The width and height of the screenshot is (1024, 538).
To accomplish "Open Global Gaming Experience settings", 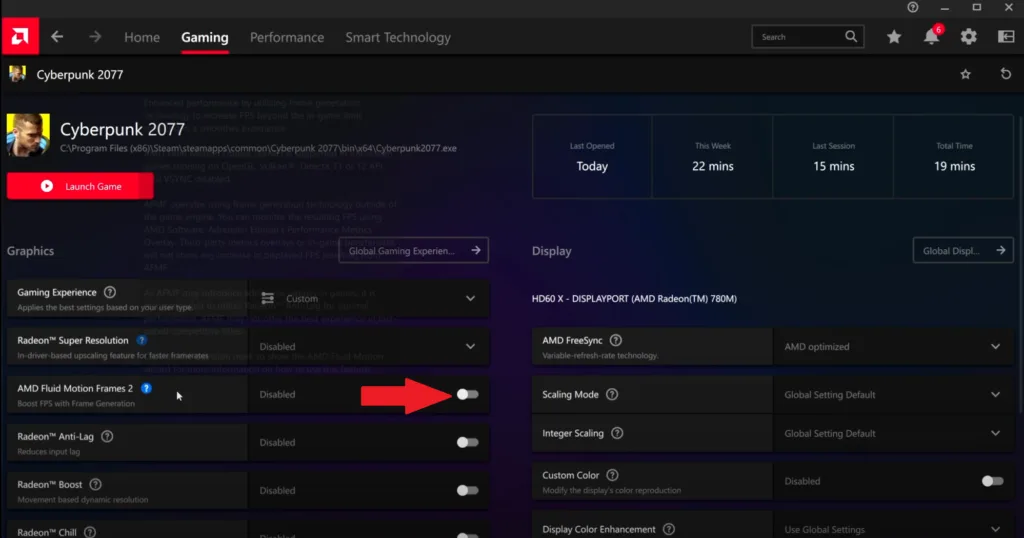I will (x=413, y=250).
